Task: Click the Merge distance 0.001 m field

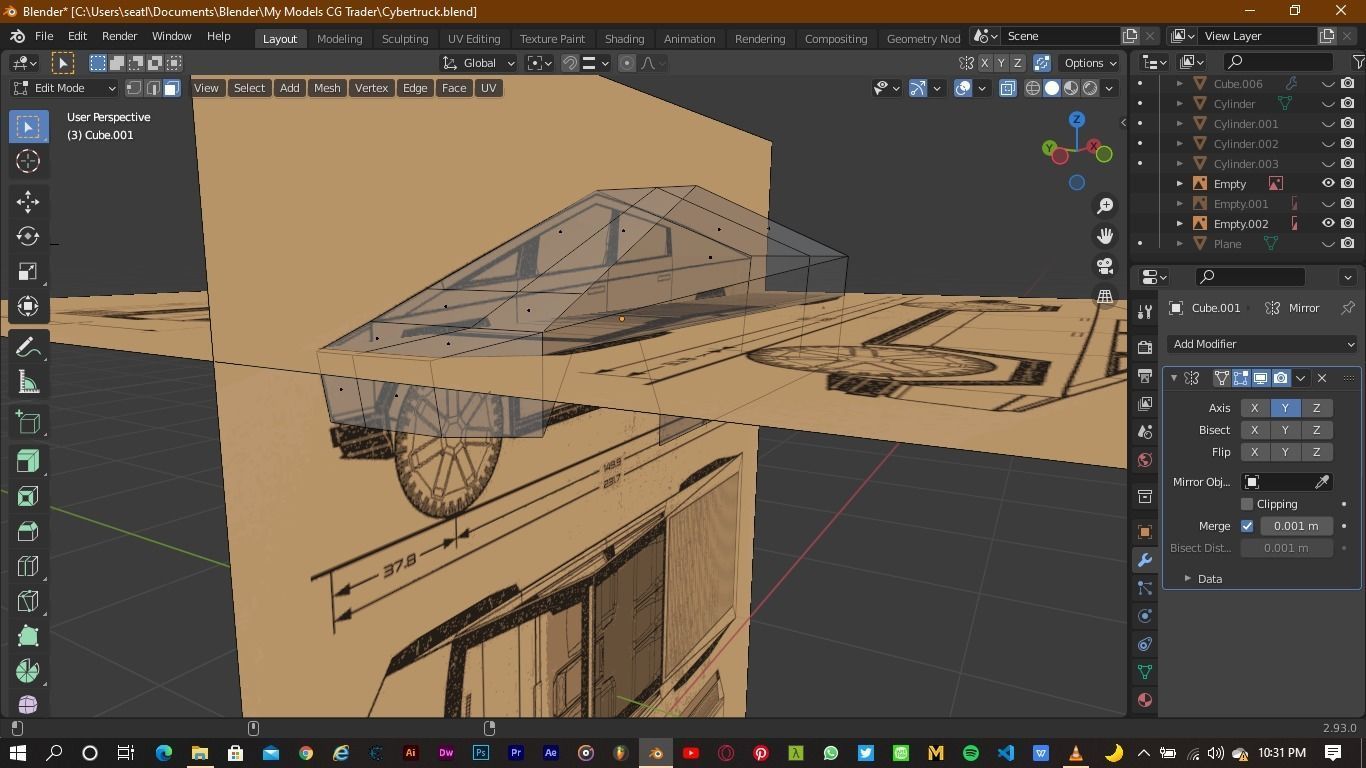Action: [x=1296, y=526]
